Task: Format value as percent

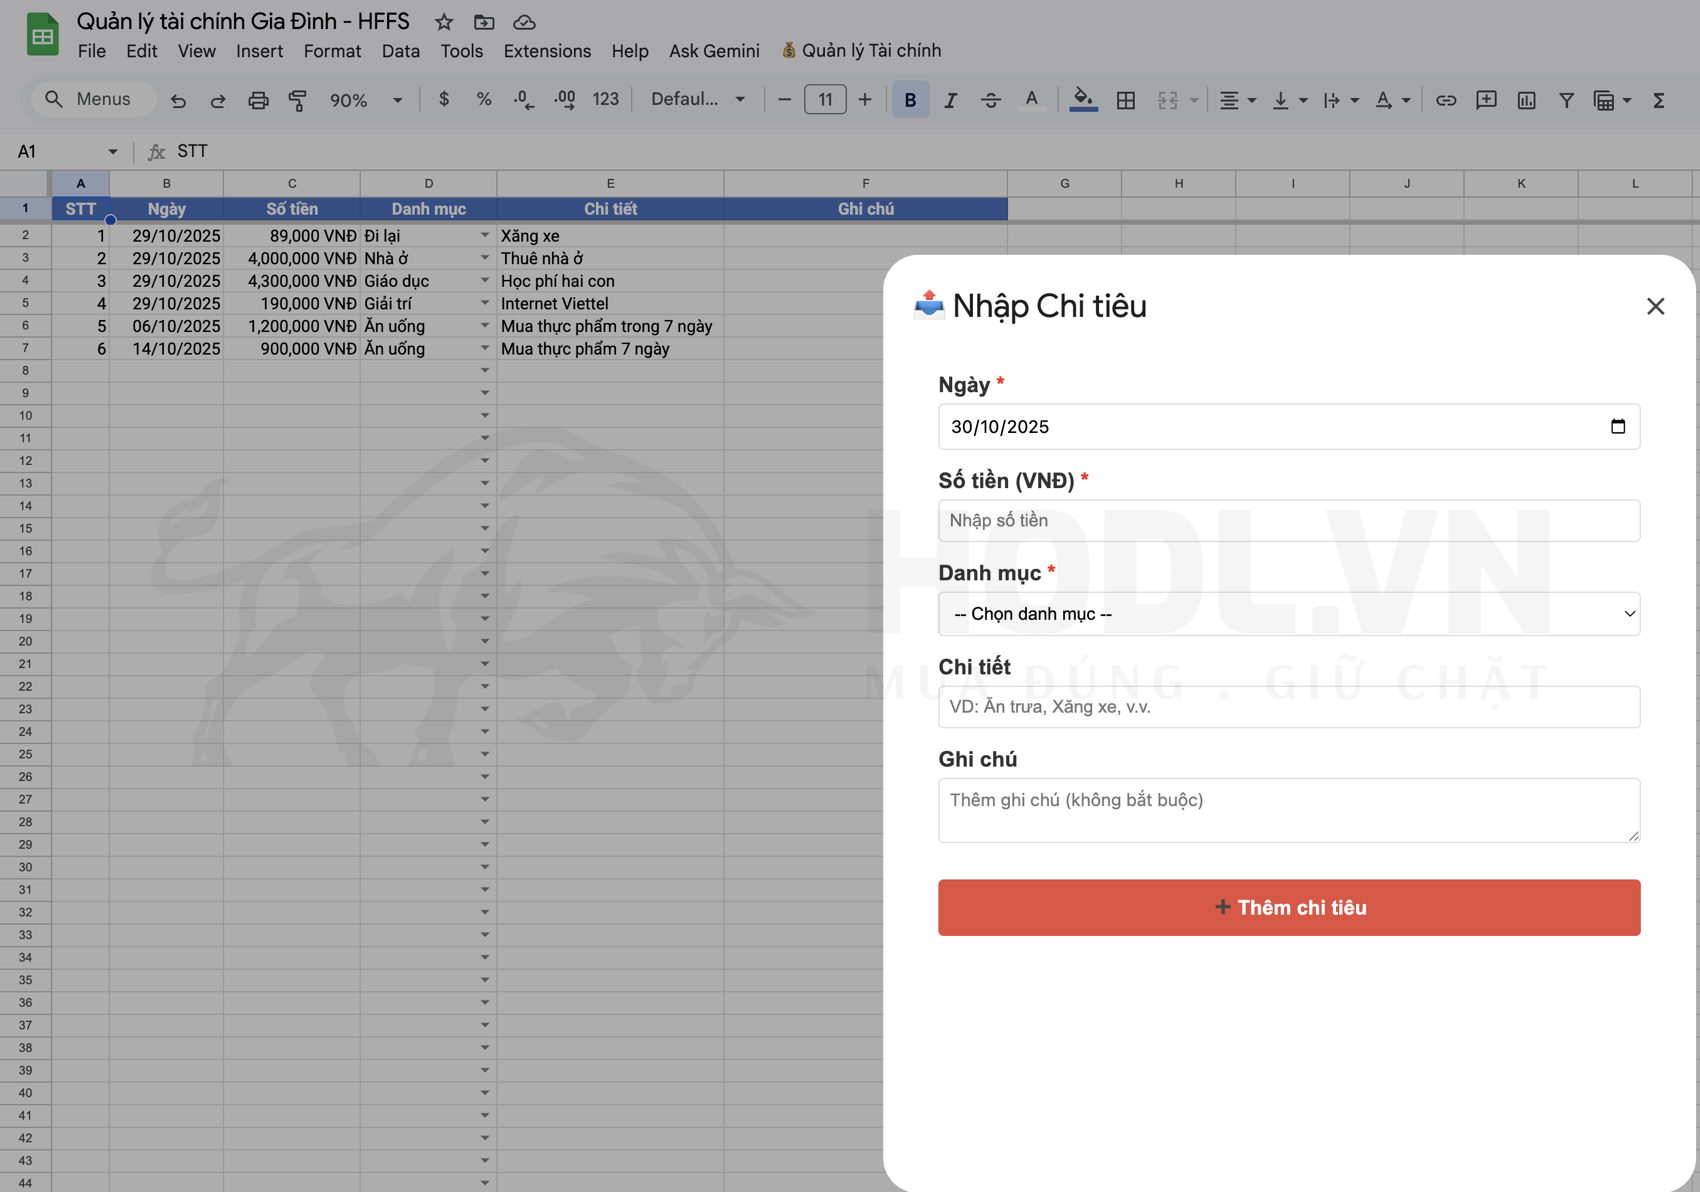Action: coord(484,99)
